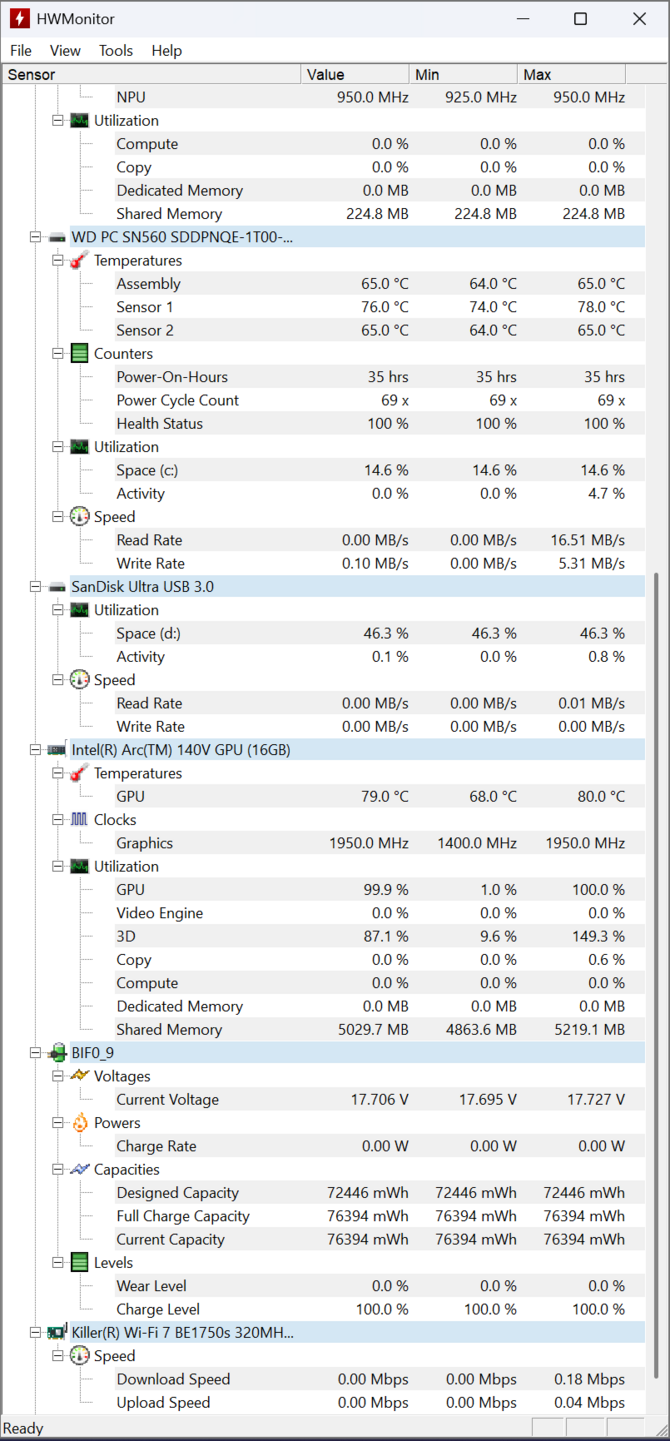Click the HWMonitor app icon in title bar
670x1441 pixels.
pos(19,19)
